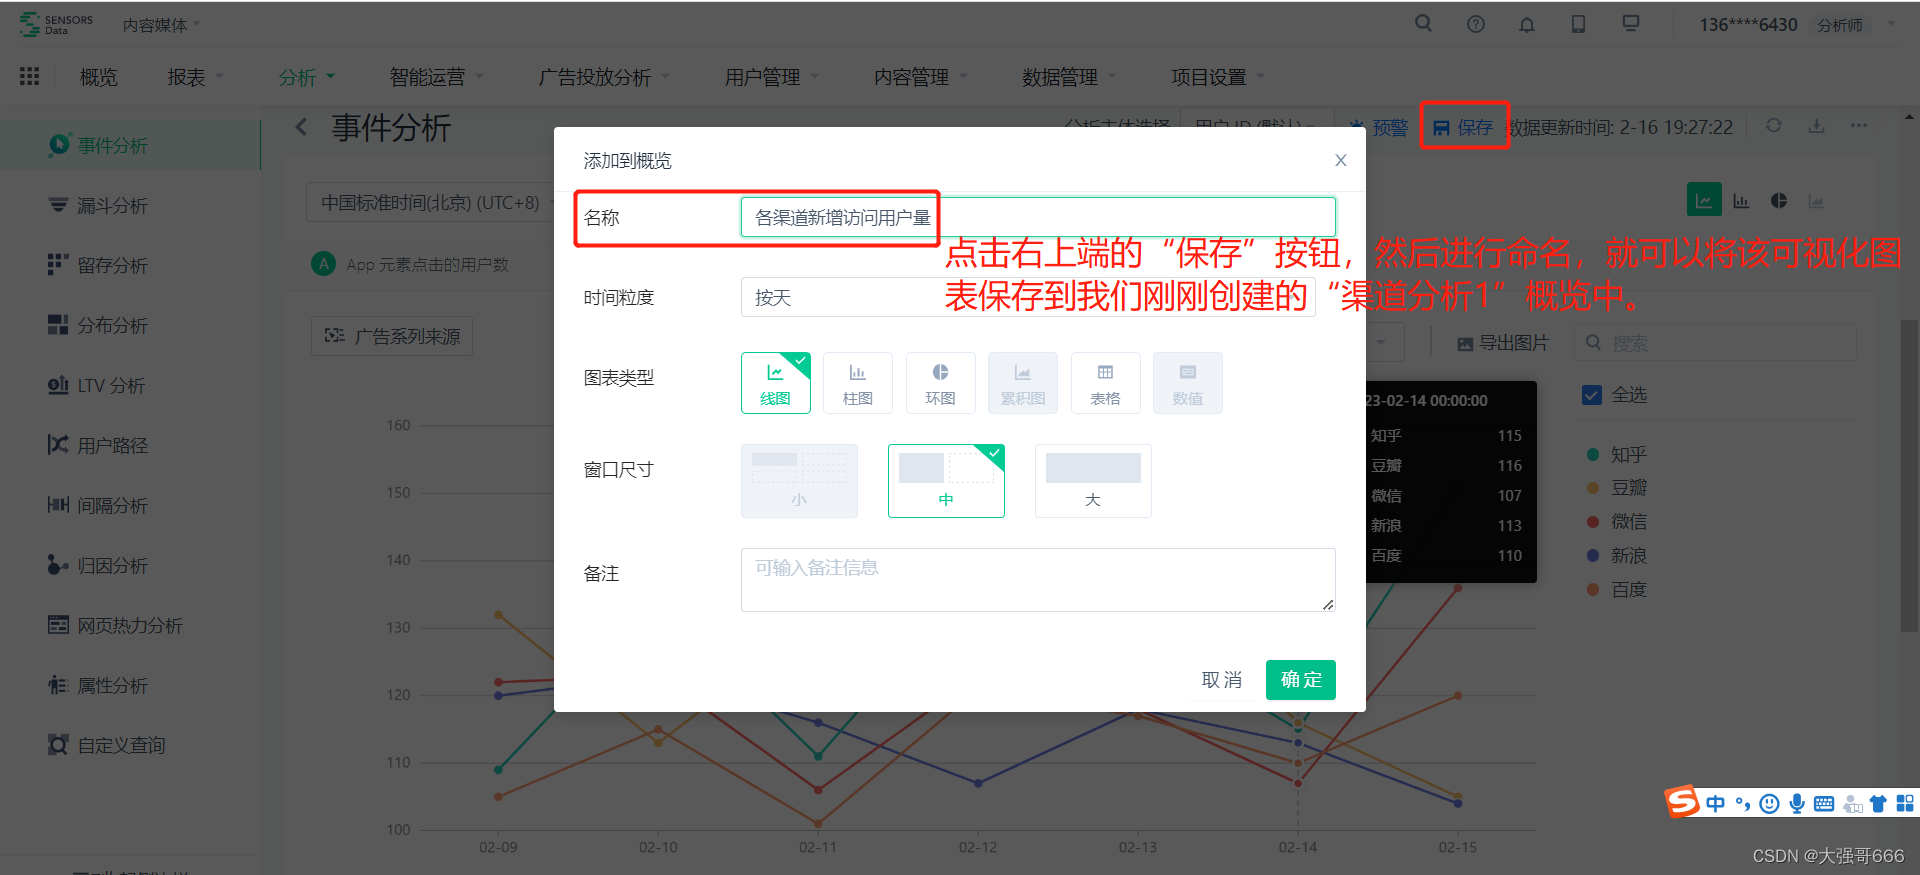Choose the 大 window size
This screenshot has height=875, width=1920.
pyautogui.click(x=1093, y=481)
